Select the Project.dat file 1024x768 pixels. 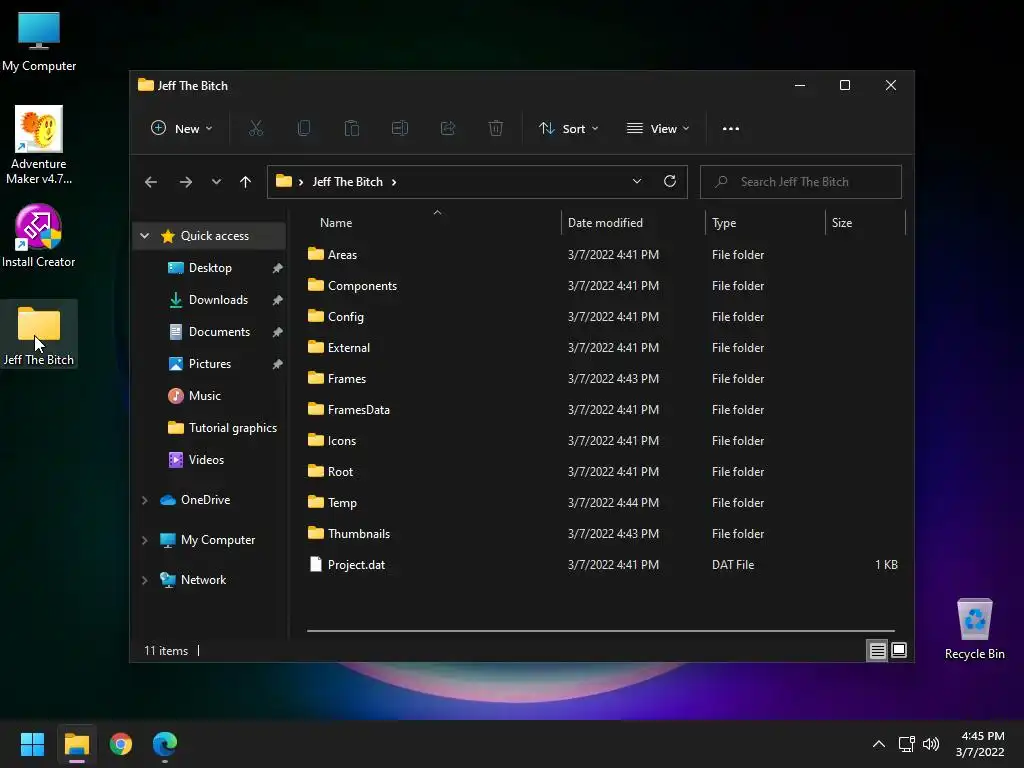click(x=602, y=565)
